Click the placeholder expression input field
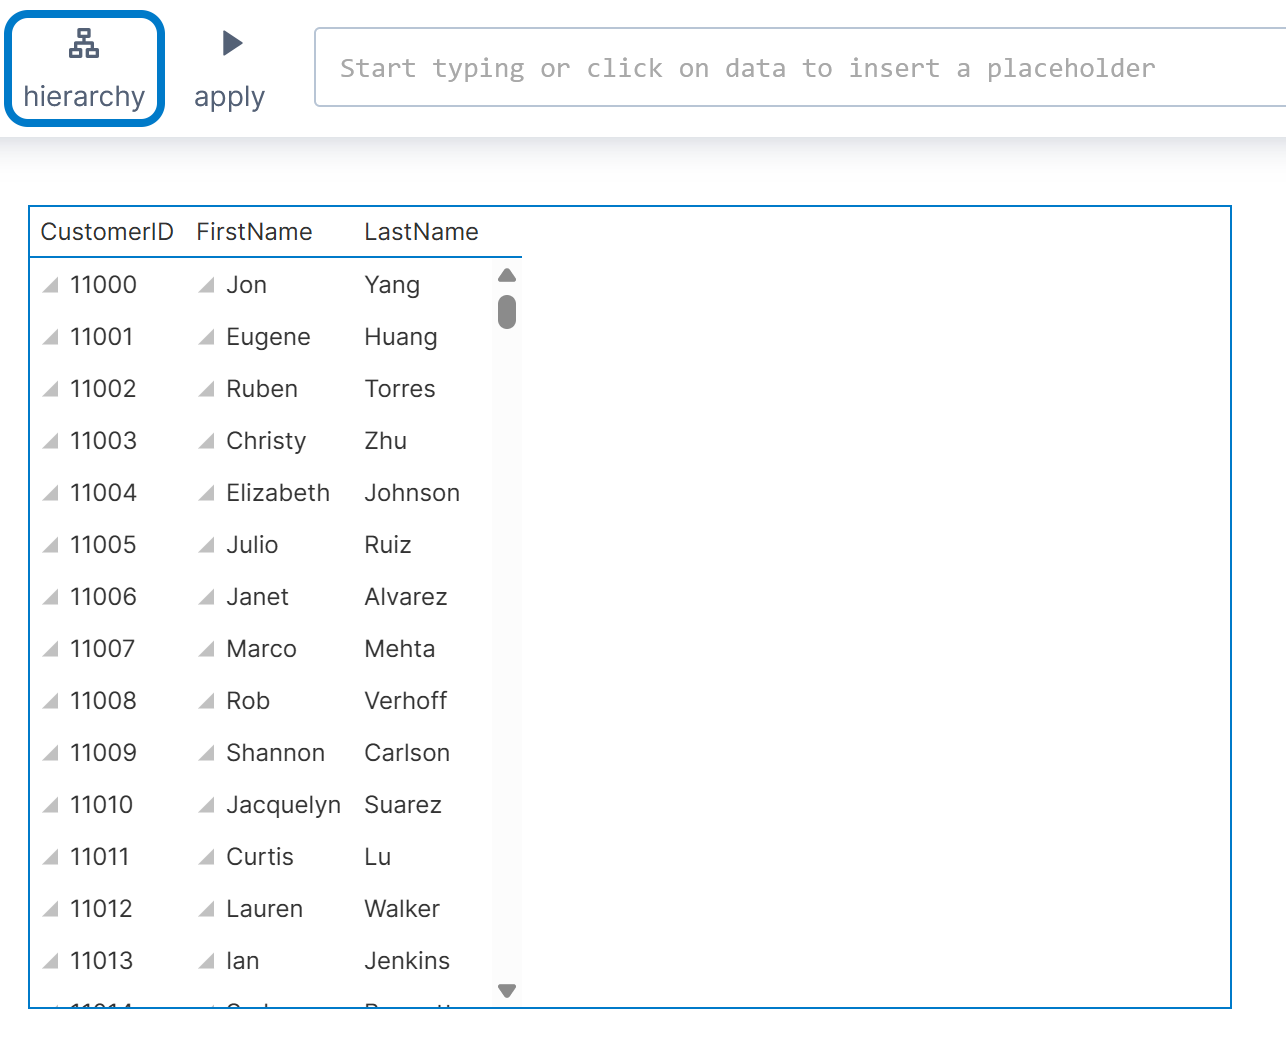The height and width of the screenshot is (1051, 1286). (x=800, y=68)
